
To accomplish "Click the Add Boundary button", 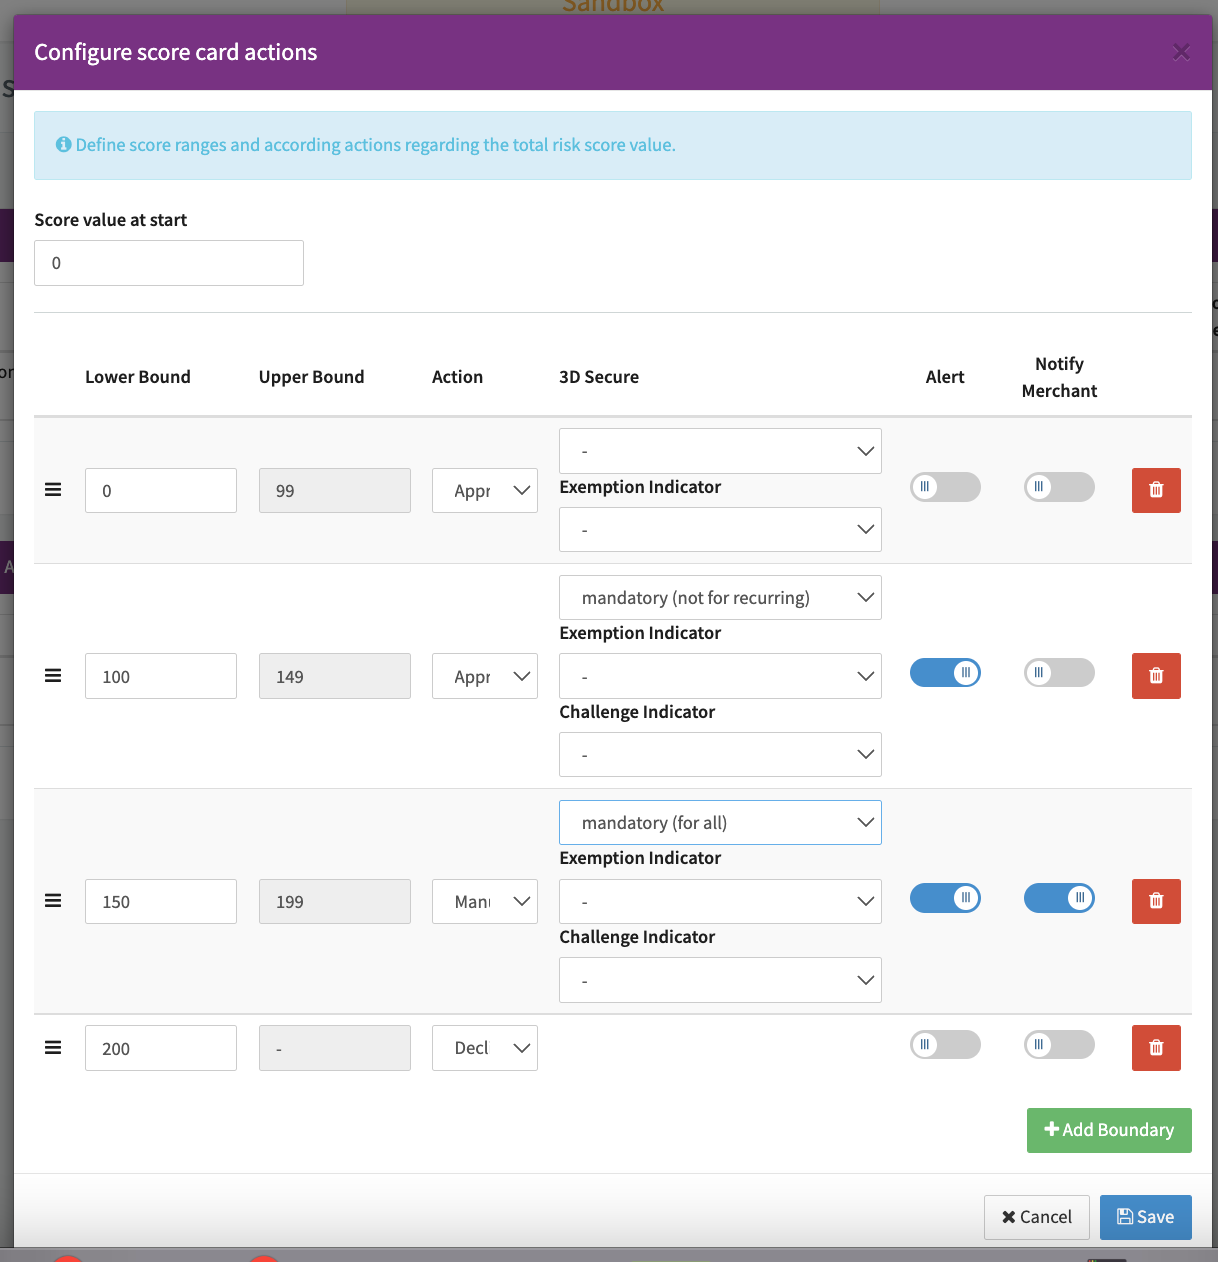I will tap(1108, 1130).
